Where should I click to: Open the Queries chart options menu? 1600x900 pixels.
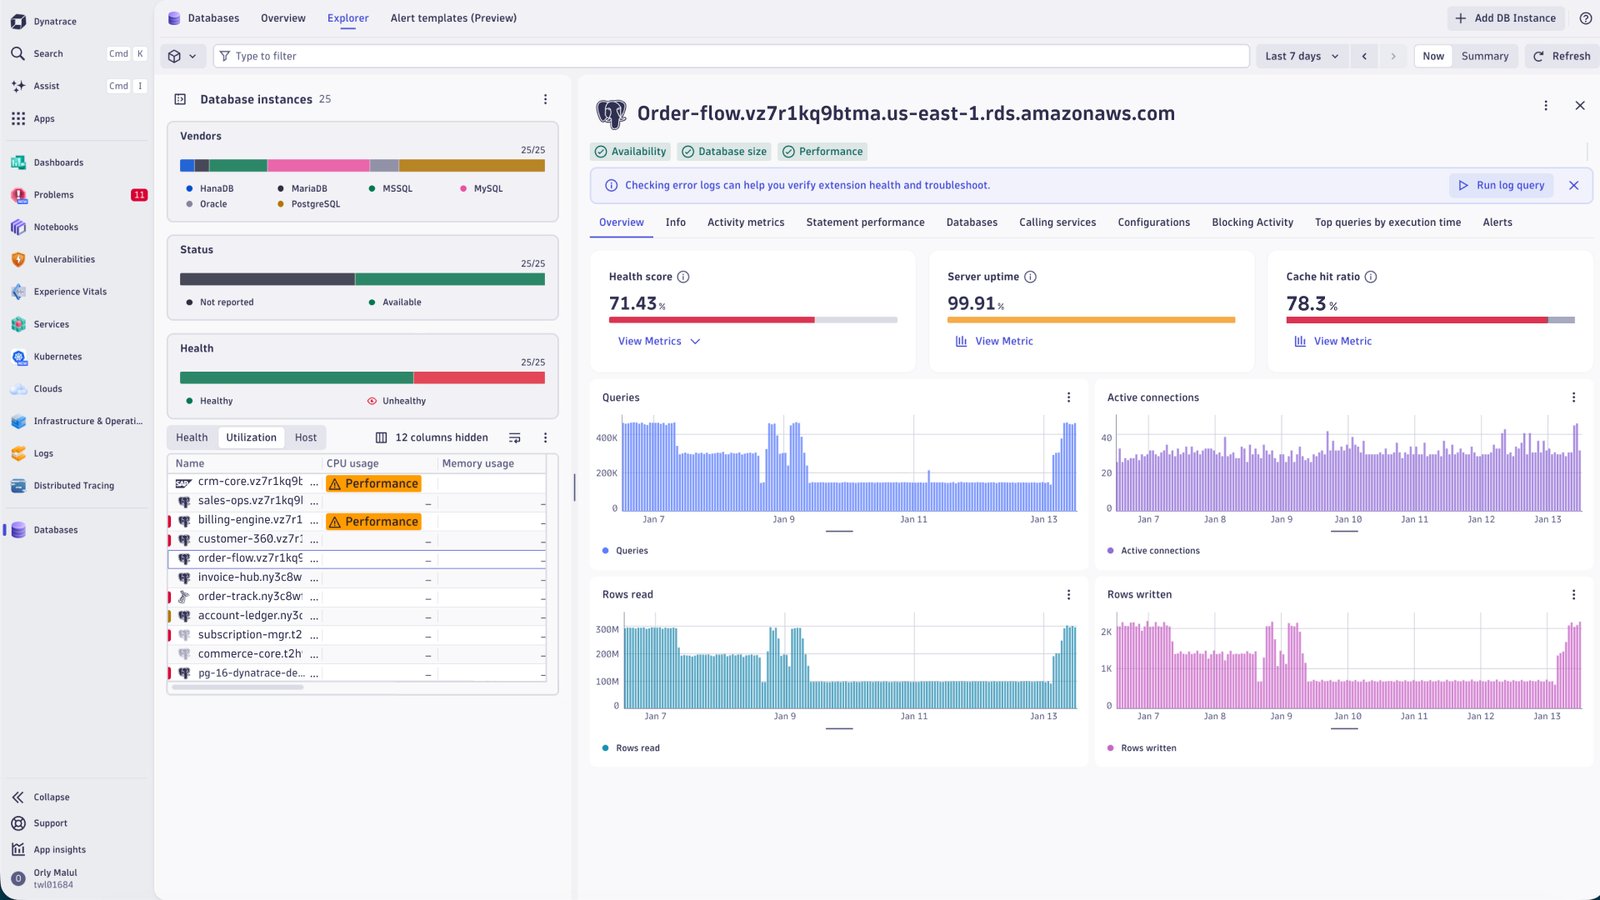tap(1068, 397)
